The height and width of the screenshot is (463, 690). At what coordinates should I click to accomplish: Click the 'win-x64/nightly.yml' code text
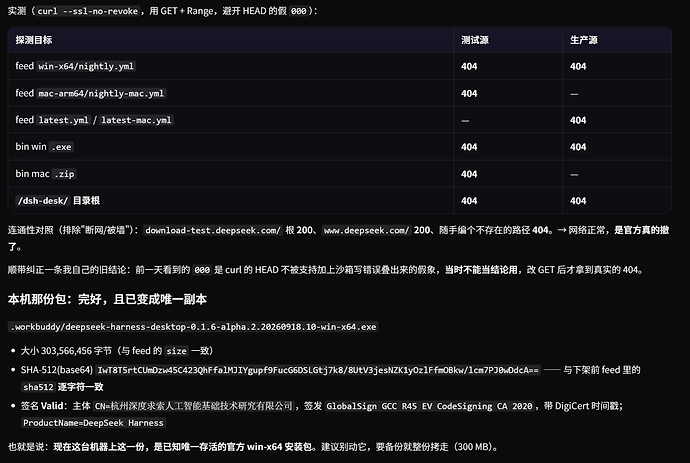tap(86, 66)
